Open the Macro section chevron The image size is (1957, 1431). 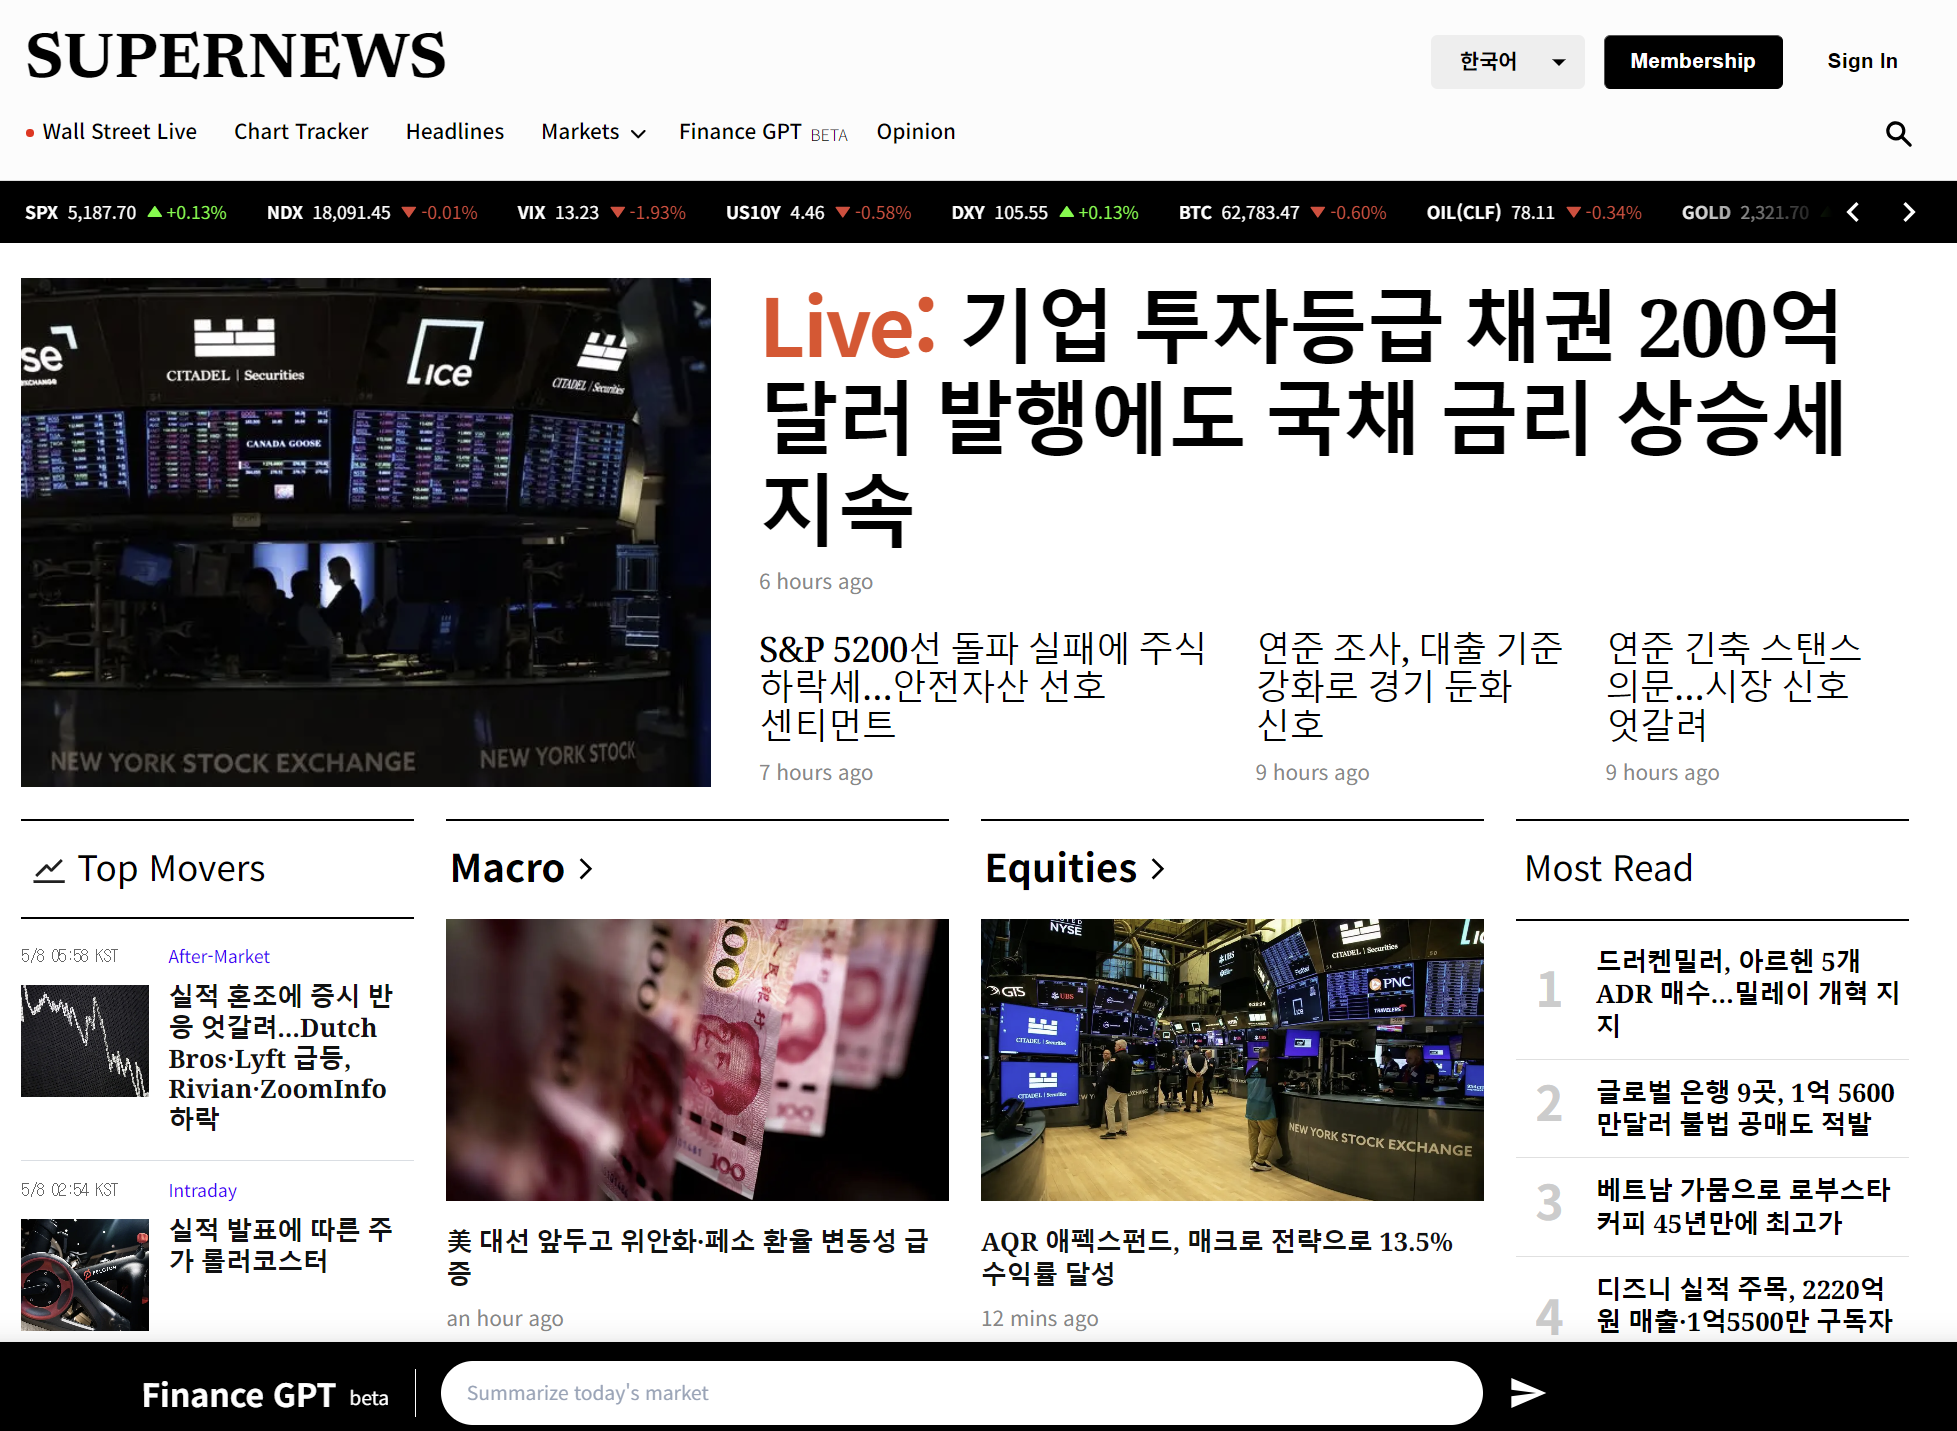click(586, 869)
